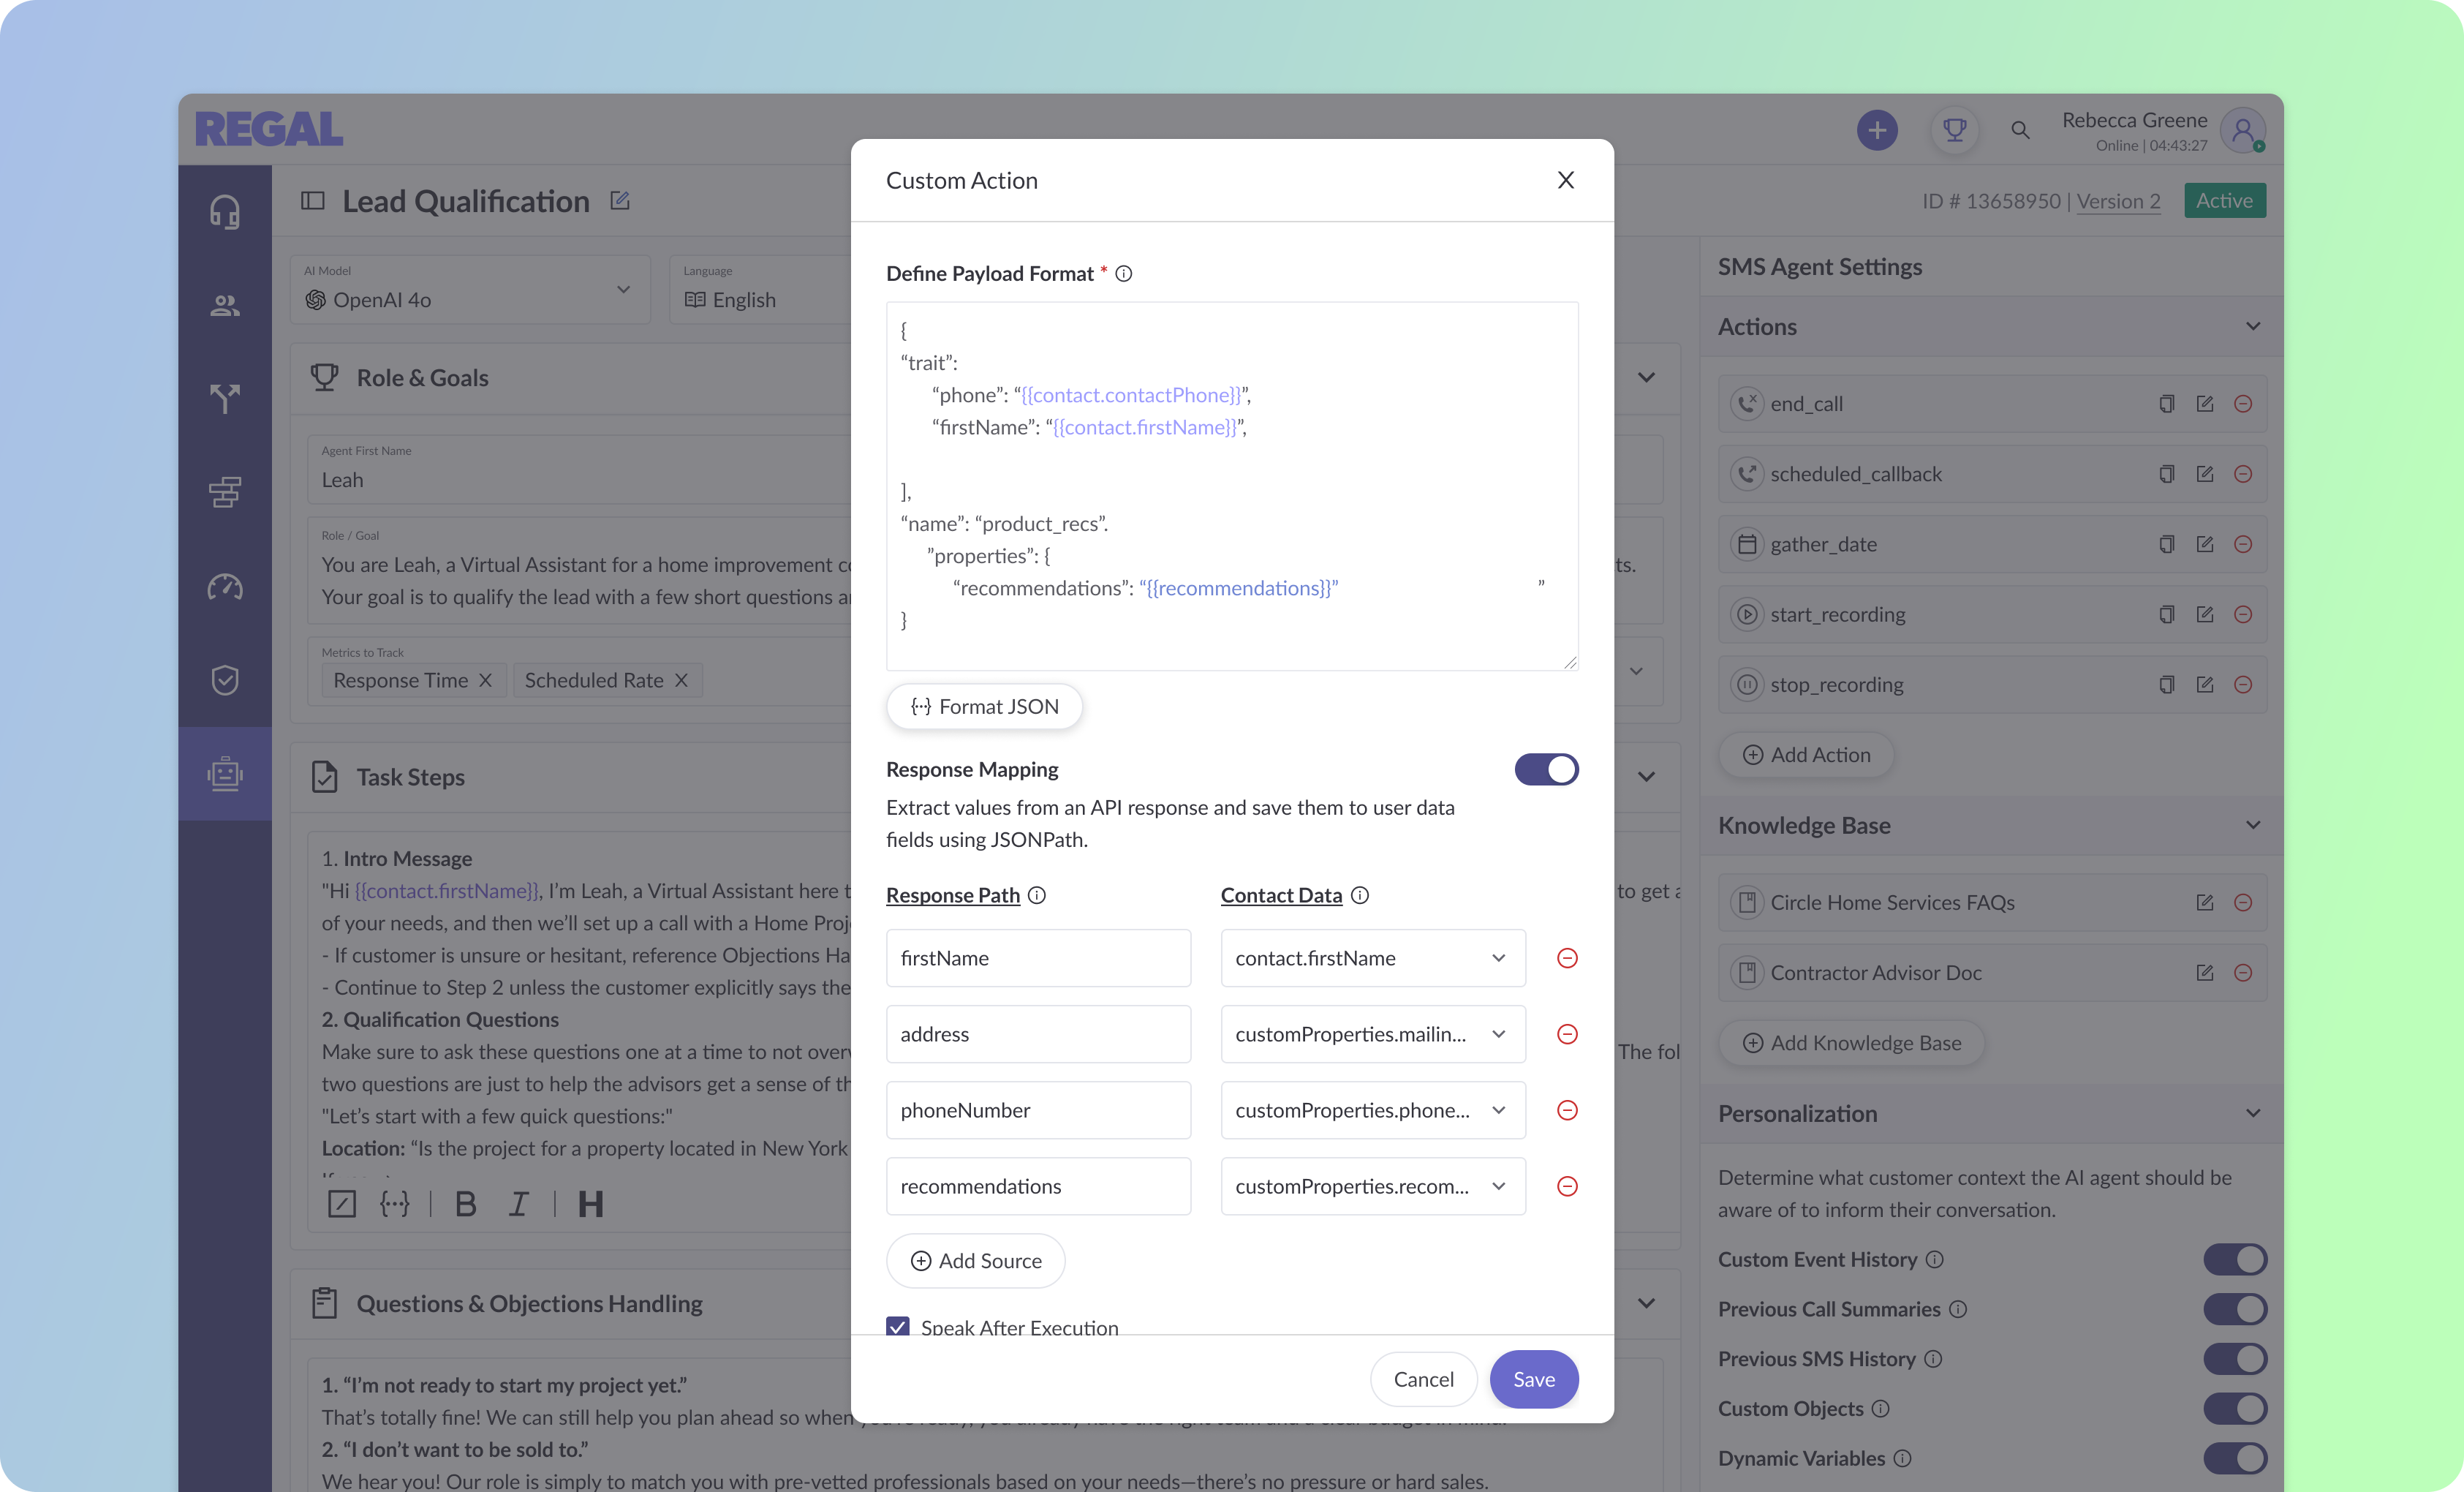Toggle off Response Mapping switch
The width and height of the screenshot is (2464, 1492).
click(x=1546, y=770)
